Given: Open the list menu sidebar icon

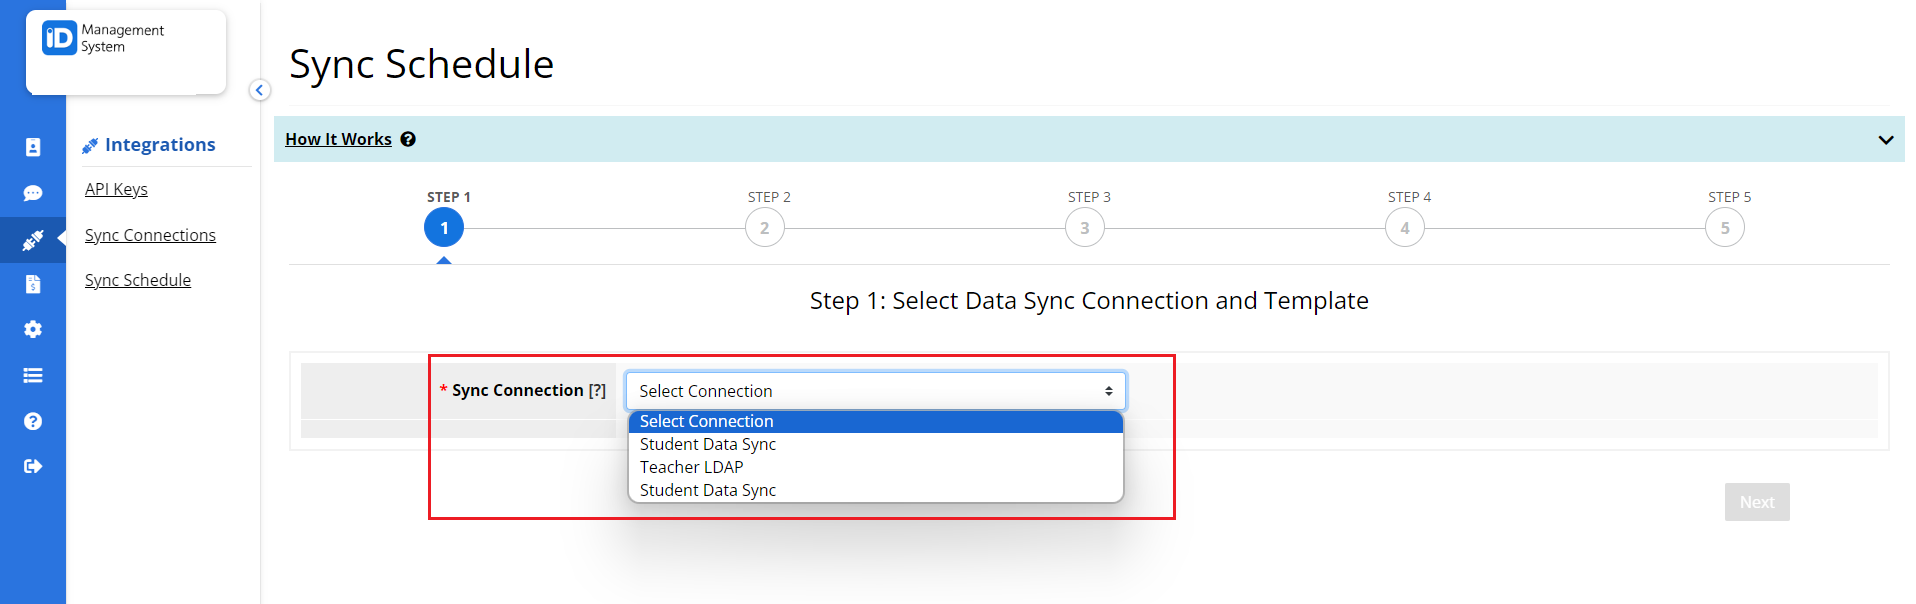Looking at the screenshot, I should point(33,375).
